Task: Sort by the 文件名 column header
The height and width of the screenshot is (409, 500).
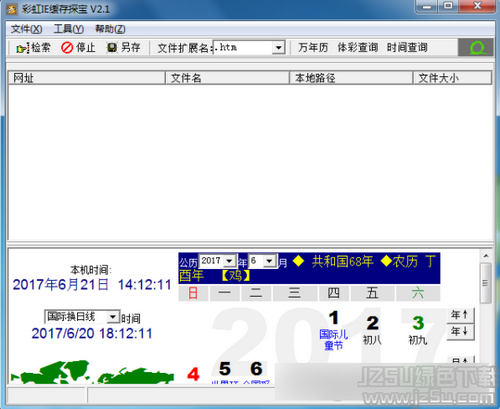Action: coord(227,78)
